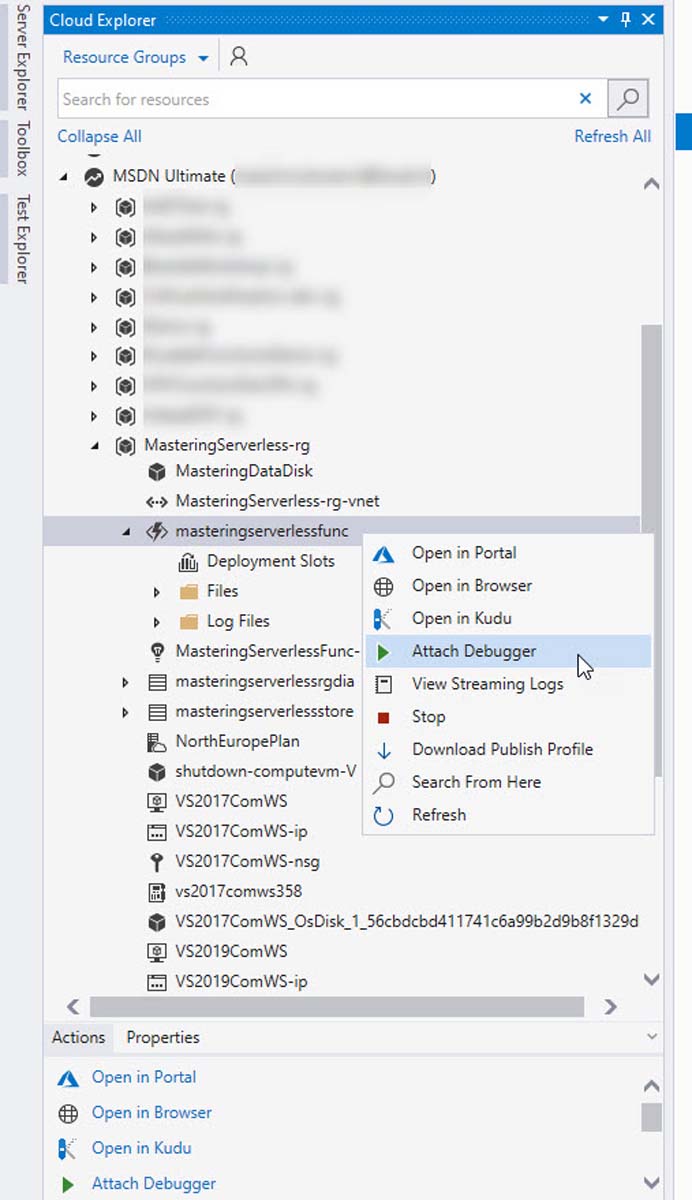Select MasteringServerlessFunc App Insights bulb icon
Screen dimensions: 692x1200
[156, 651]
